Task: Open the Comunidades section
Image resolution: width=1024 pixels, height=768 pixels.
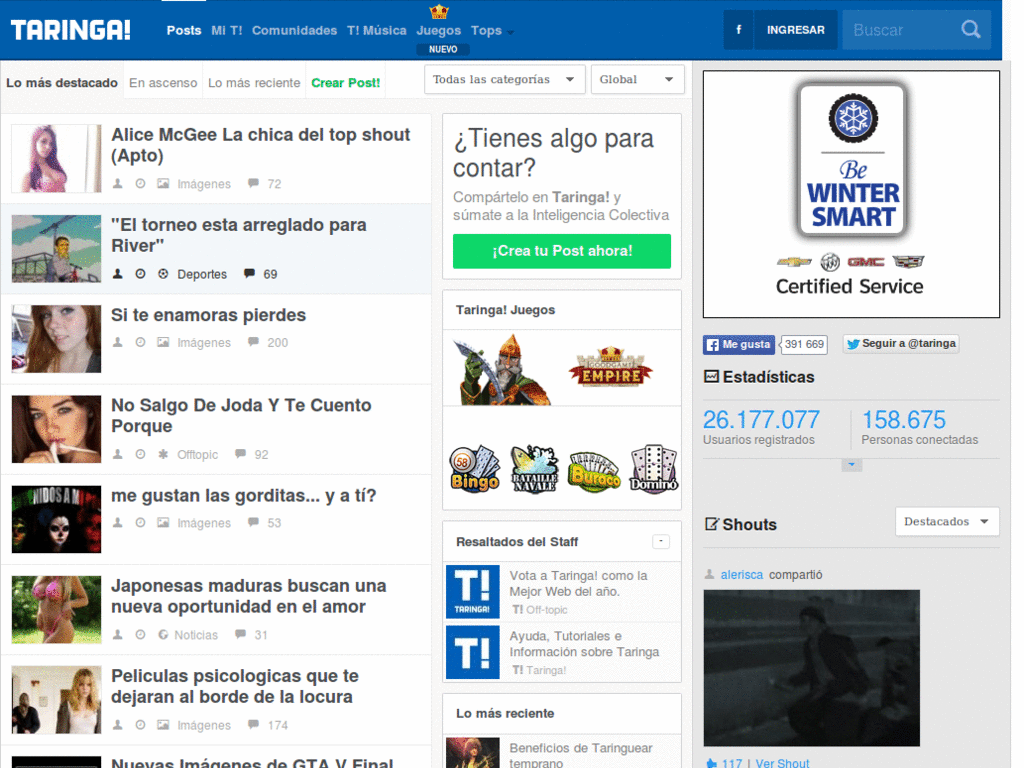Action: [295, 30]
